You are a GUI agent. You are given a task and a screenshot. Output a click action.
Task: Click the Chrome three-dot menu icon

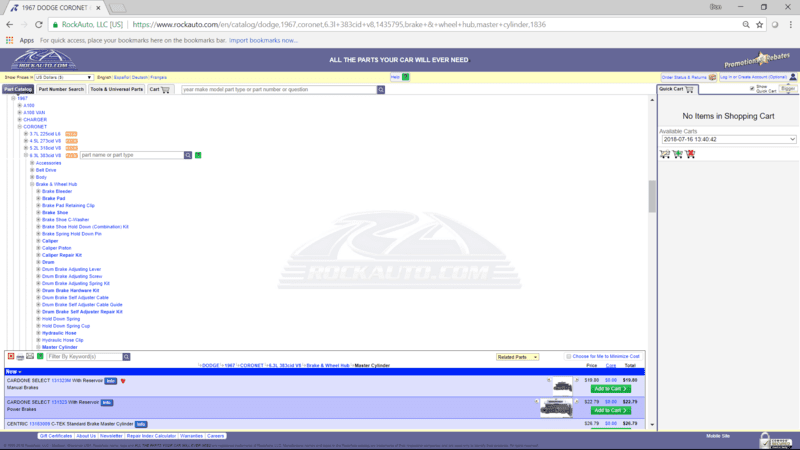[791, 24]
